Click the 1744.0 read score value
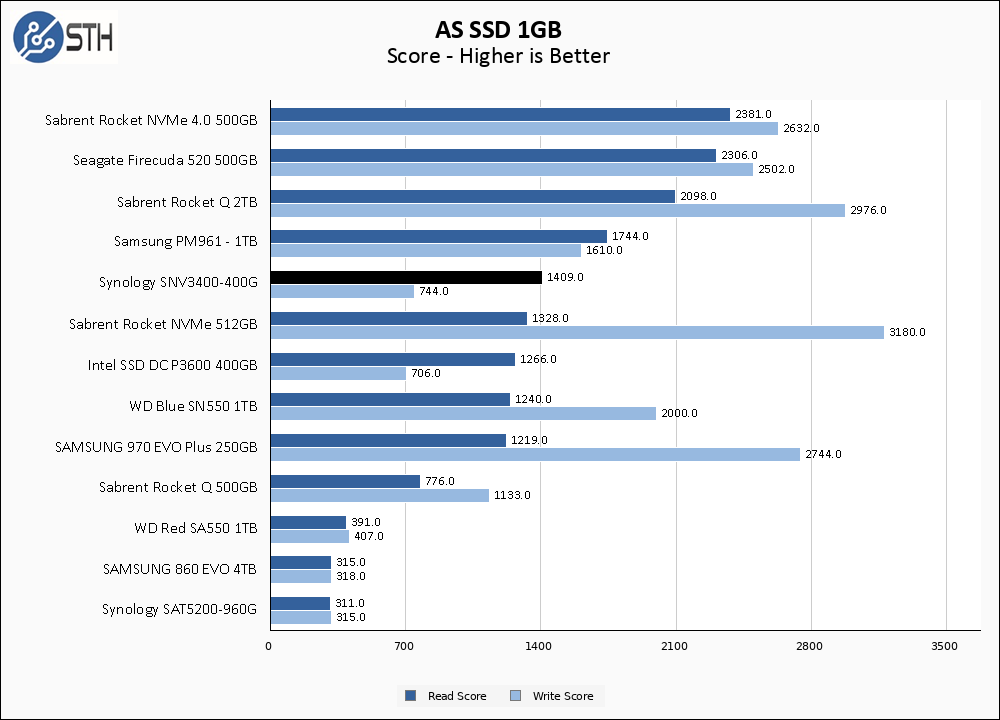This screenshot has height=720, width=1000. (630, 236)
